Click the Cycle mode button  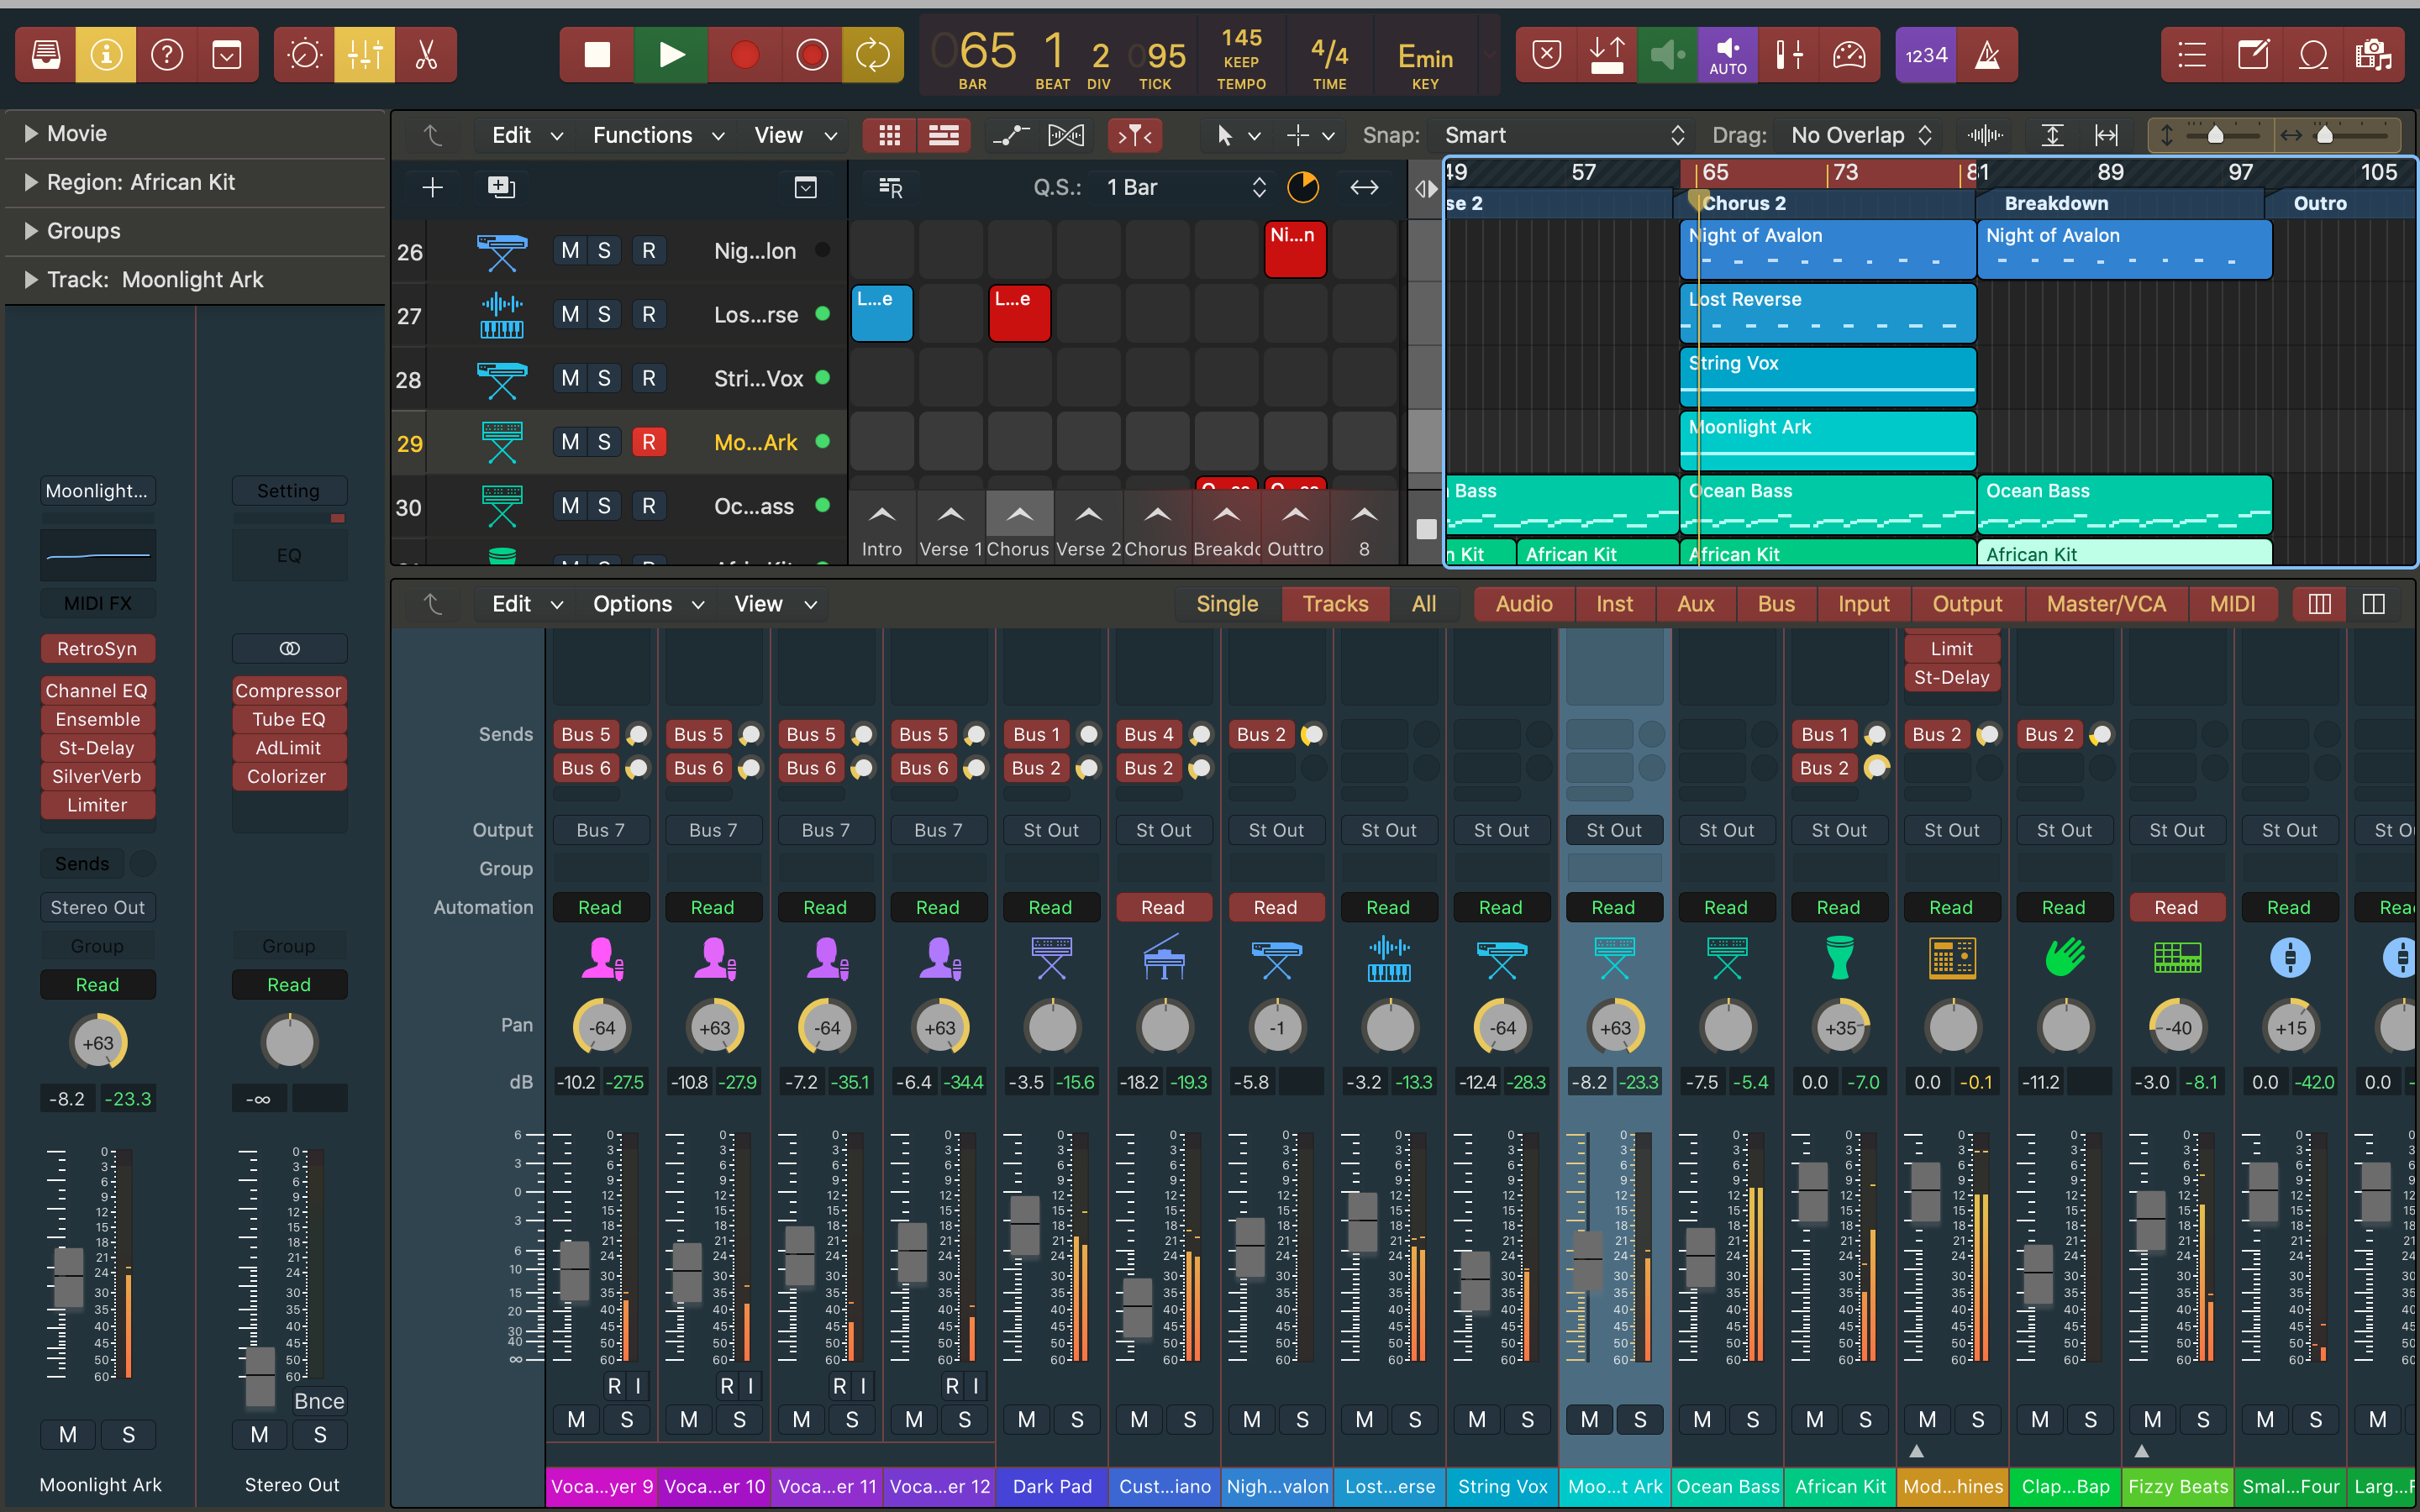872,55
